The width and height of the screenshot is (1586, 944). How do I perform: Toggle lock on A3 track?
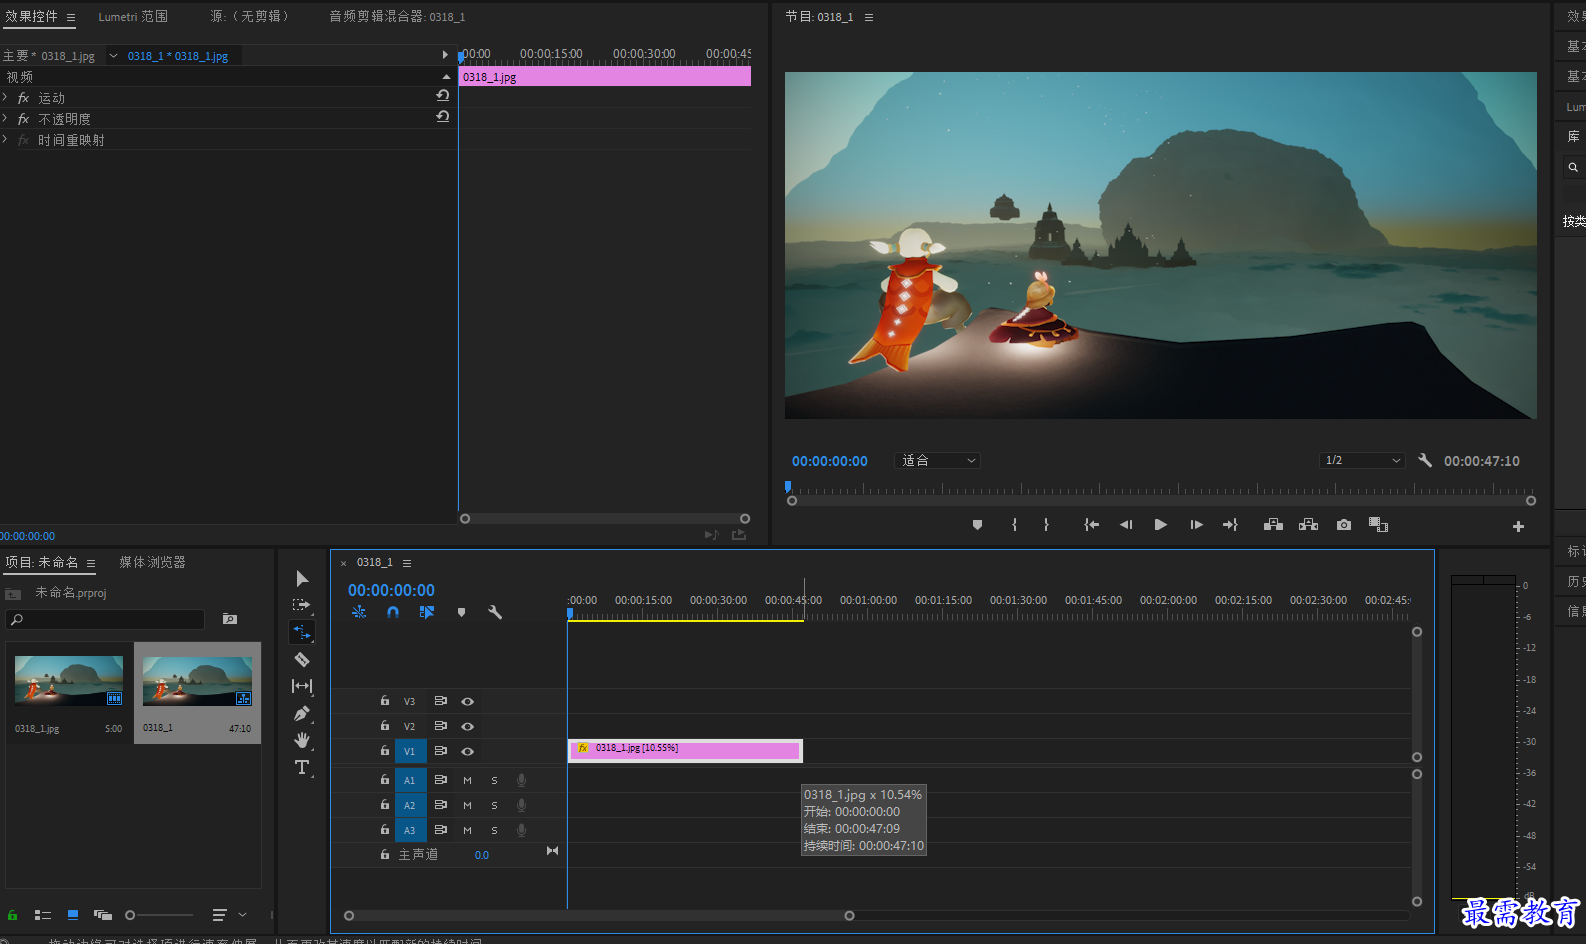(384, 830)
